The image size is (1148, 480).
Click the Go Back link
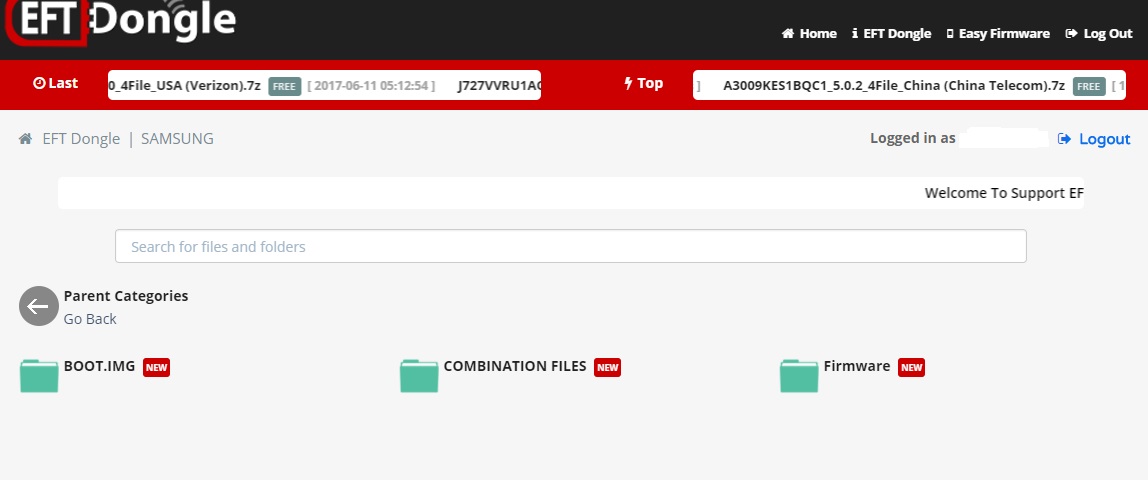90,319
